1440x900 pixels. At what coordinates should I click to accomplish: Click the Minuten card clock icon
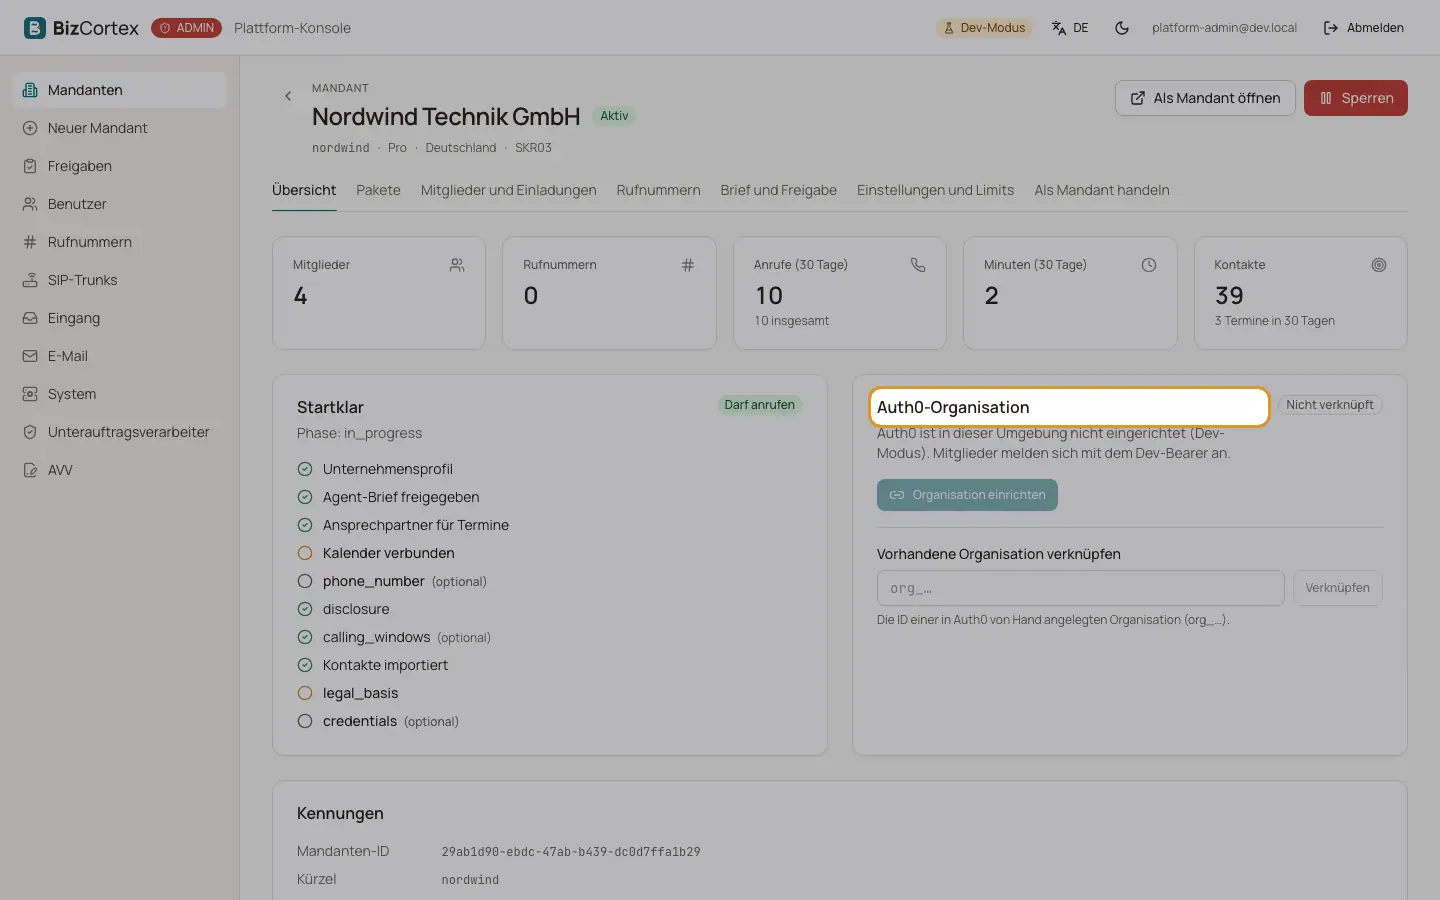pyautogui.click(x=1149, y=265)
